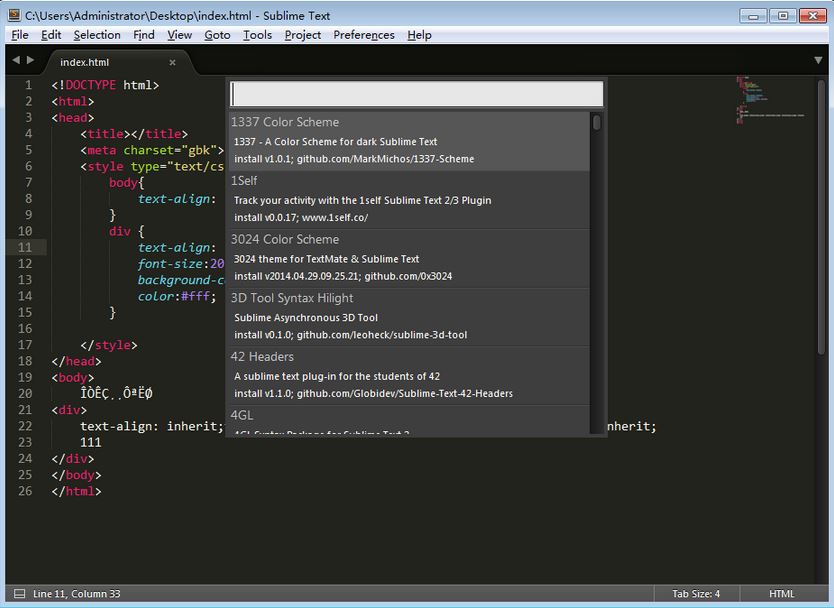Click the Sublime Text title bar icon
This screenshot has height=608, width=834.
click(14, 15)
